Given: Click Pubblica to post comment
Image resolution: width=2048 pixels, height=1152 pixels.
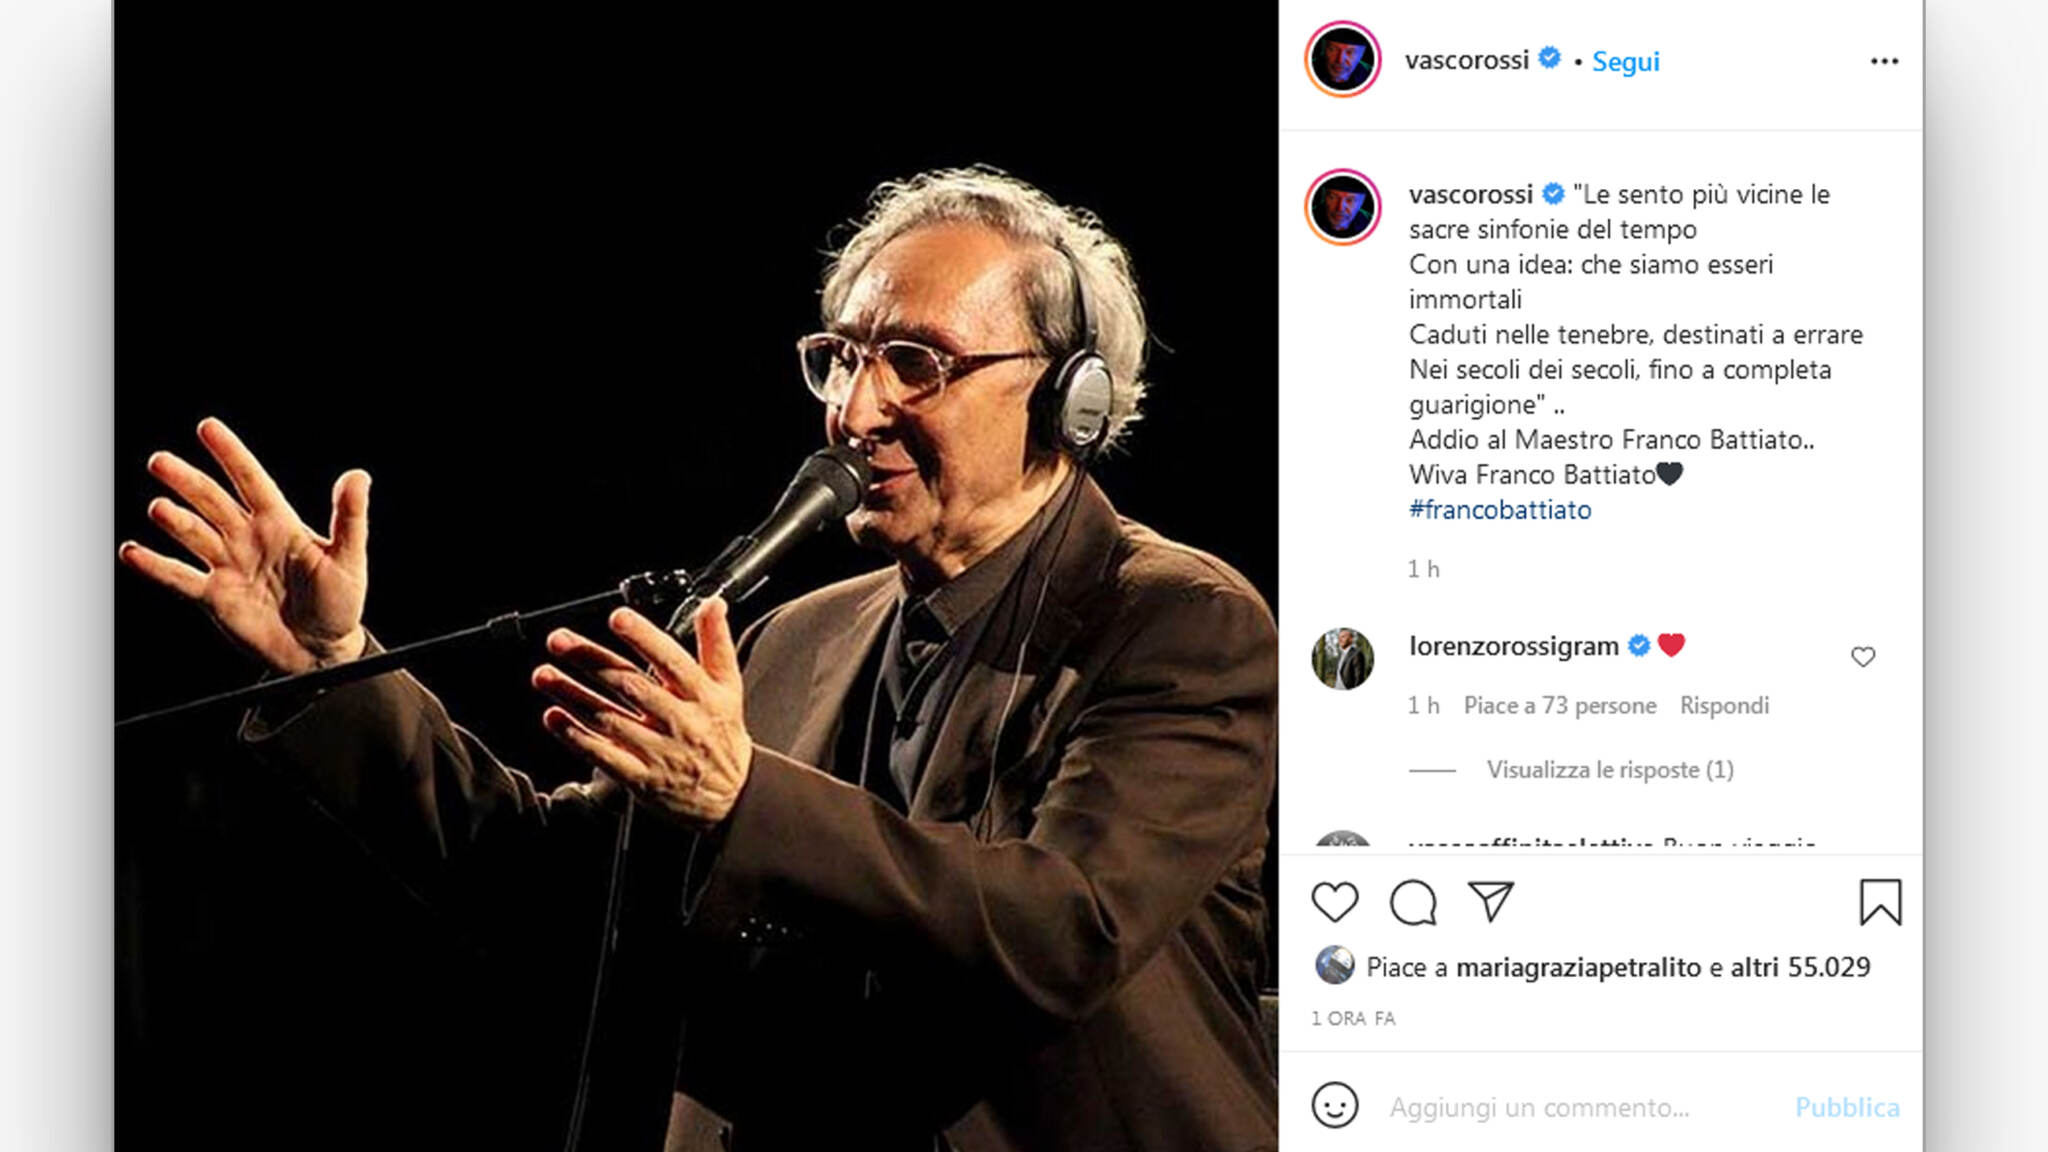Looking at the screenshot, I should click(x=1847, y=1107).
